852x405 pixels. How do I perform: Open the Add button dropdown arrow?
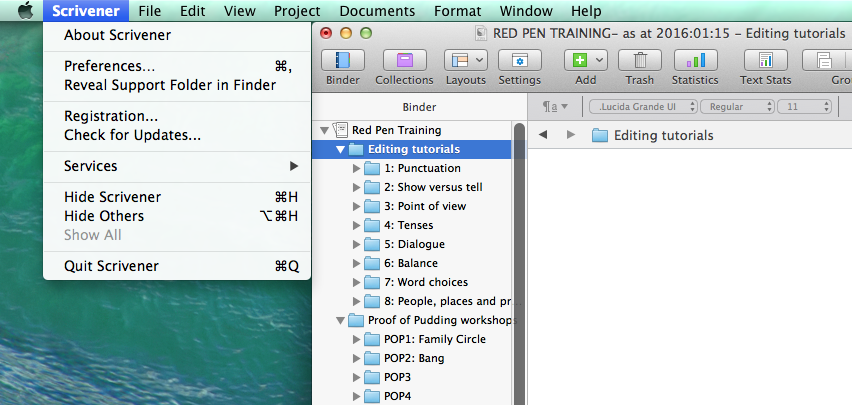(599, 60)
